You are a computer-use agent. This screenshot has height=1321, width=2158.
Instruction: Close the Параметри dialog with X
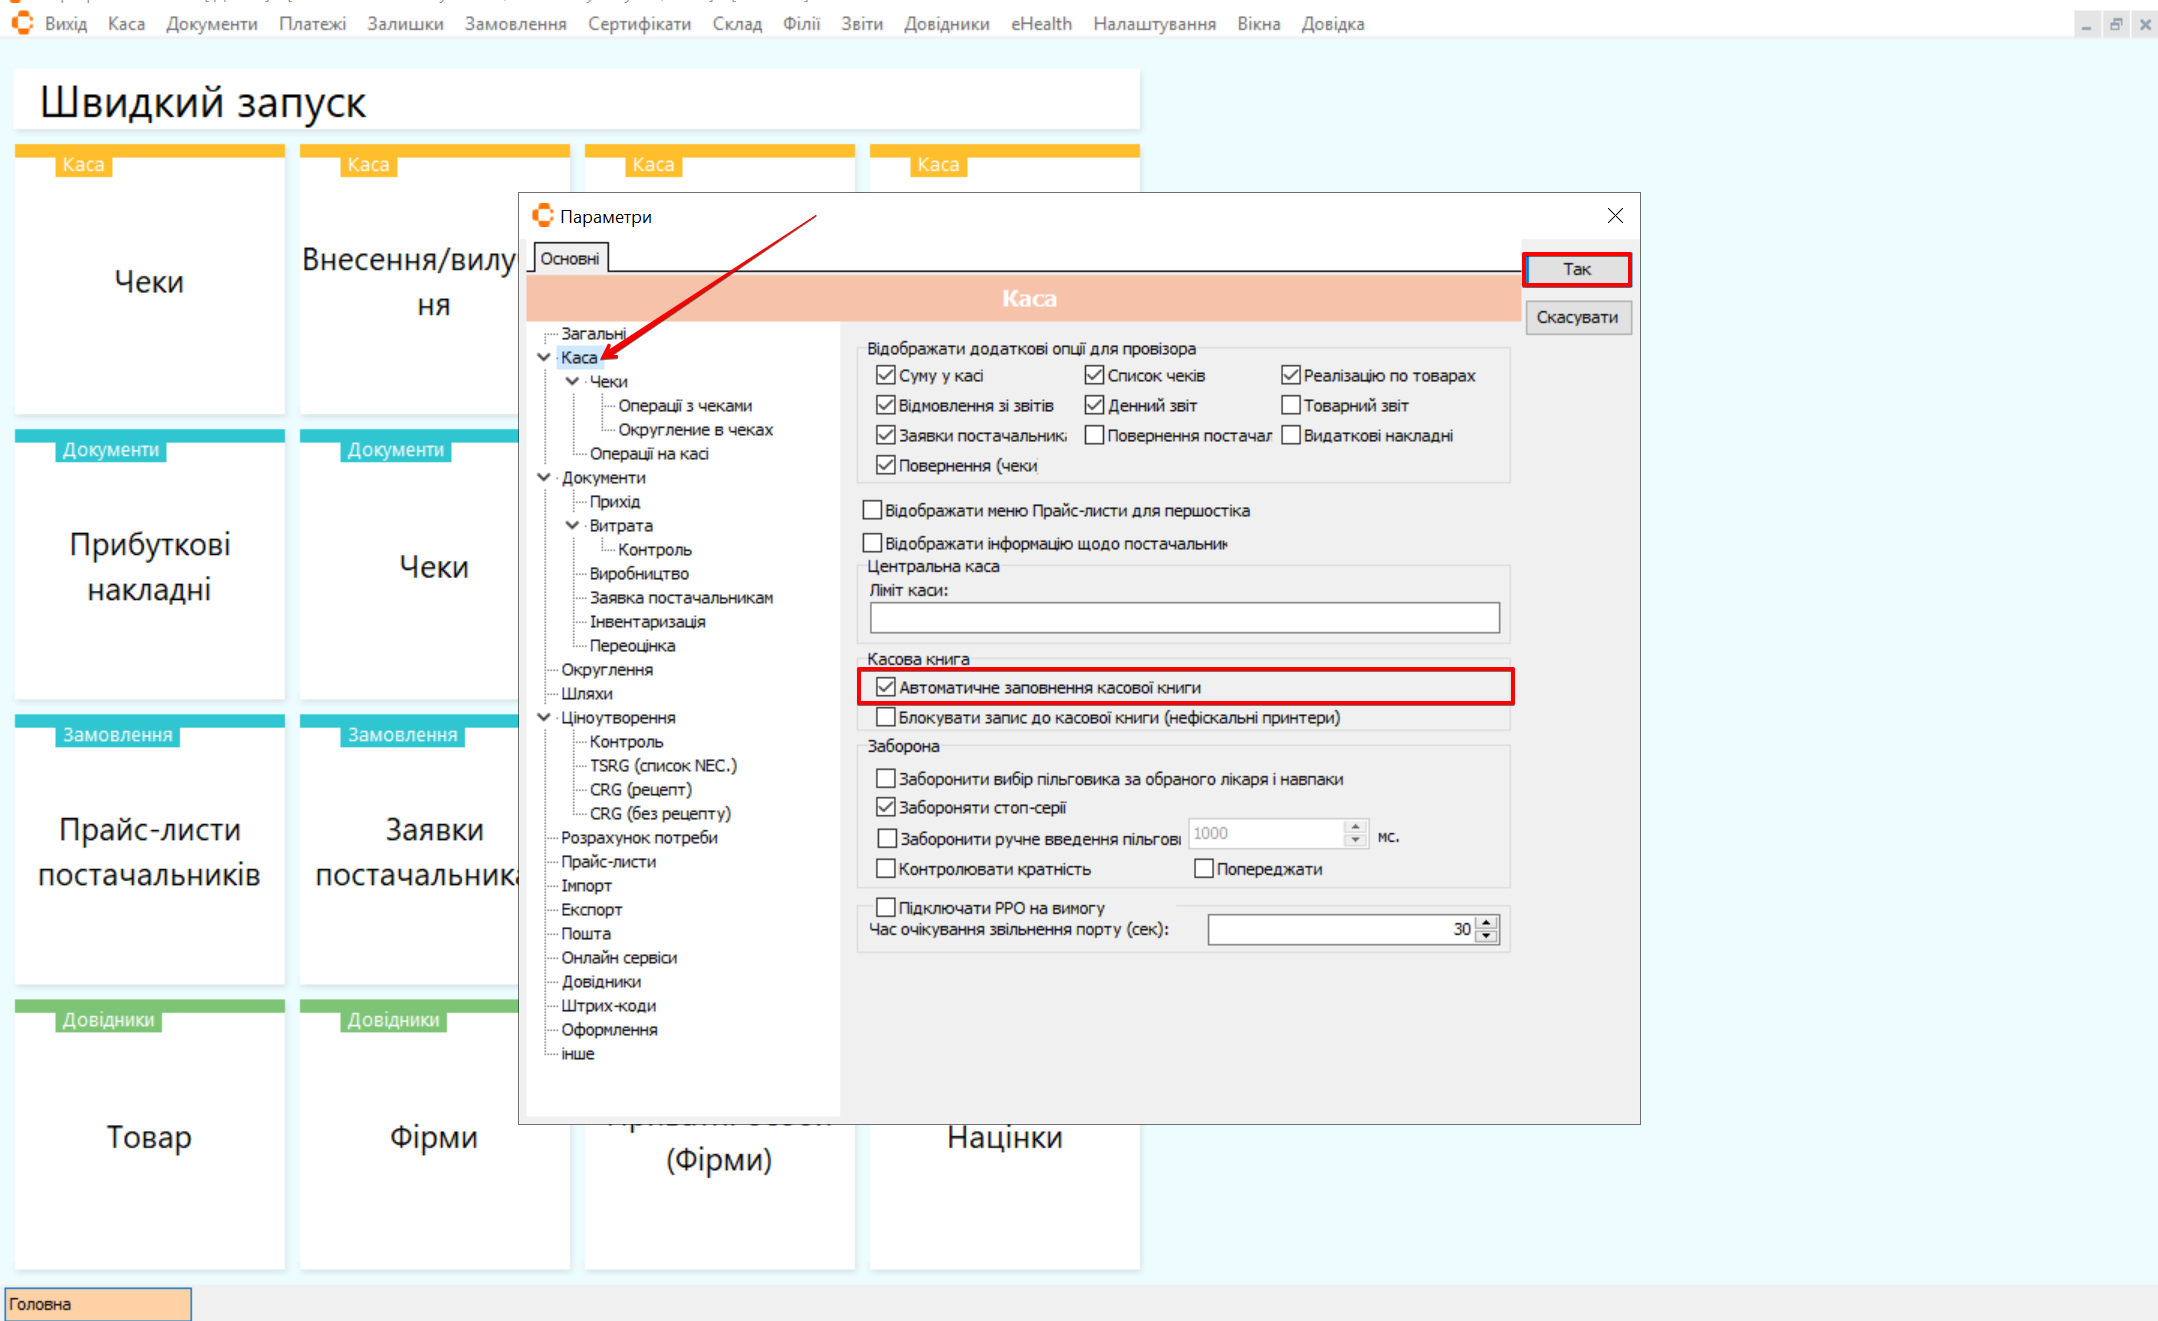click(x=1615, y=216)
